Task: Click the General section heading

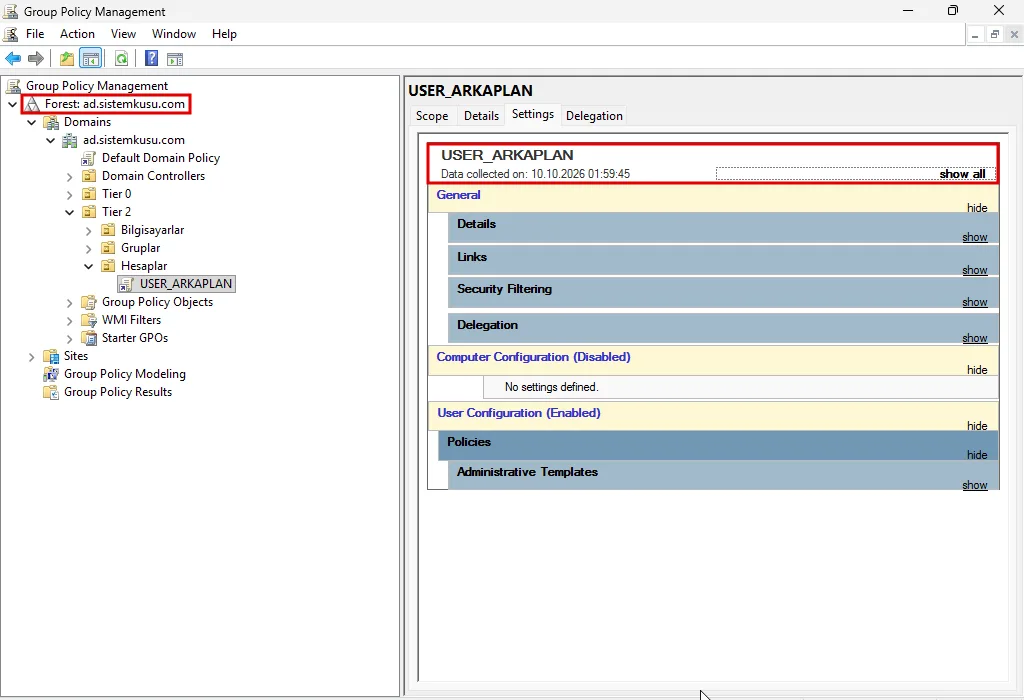Action: [x=458, y=195]
